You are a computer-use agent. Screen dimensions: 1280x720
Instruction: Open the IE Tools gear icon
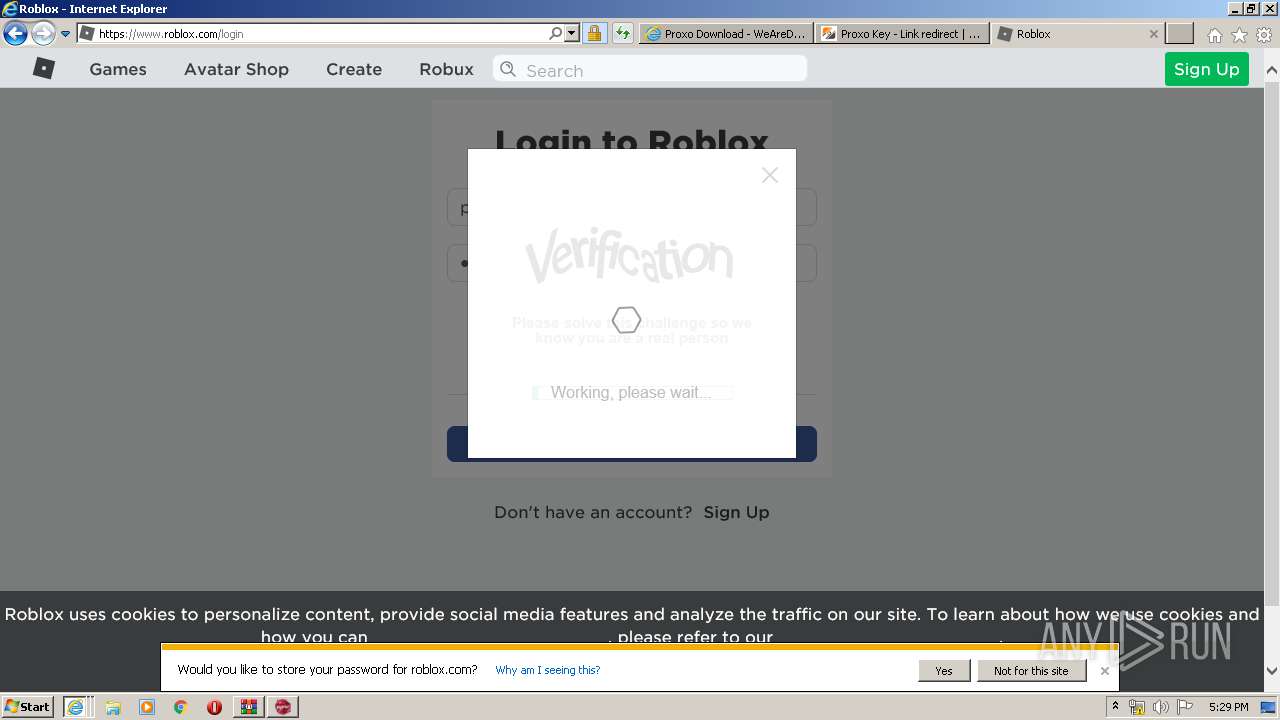(x=1264, y=35)
